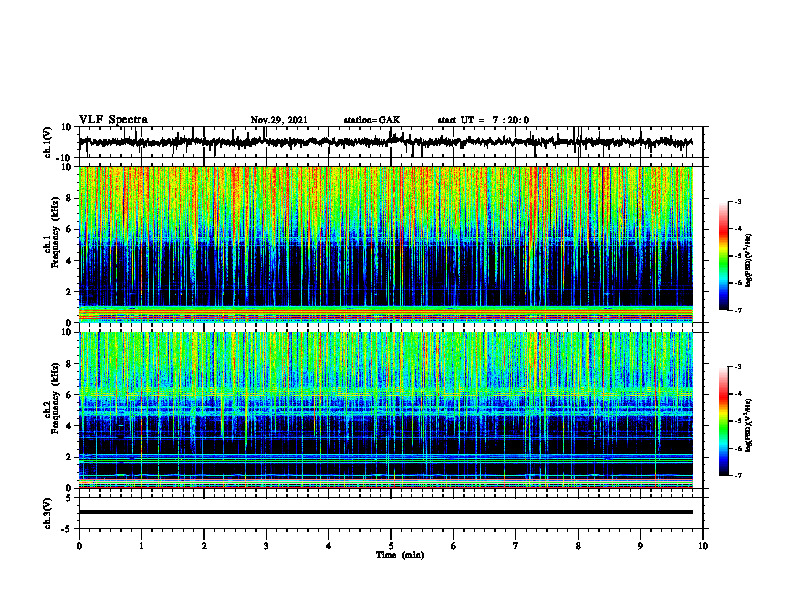Click tick label "10" on the Time axis
This screenshot has height=612, width=792.
703,546
